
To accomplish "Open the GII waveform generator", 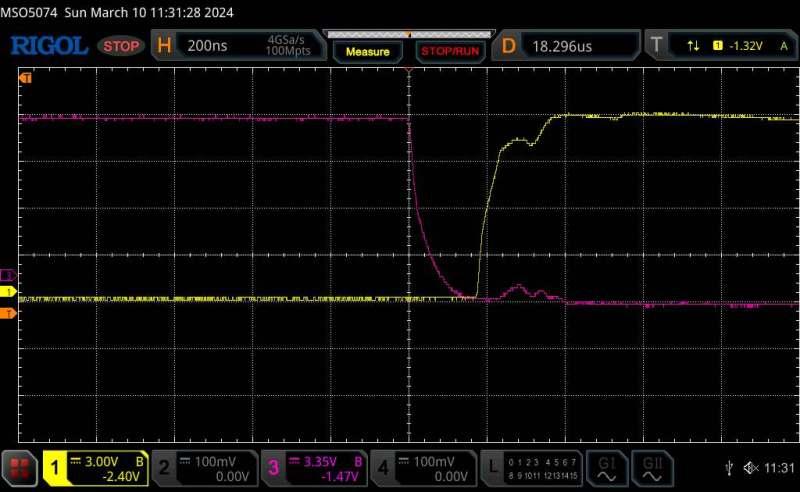I will pos(652,467).
